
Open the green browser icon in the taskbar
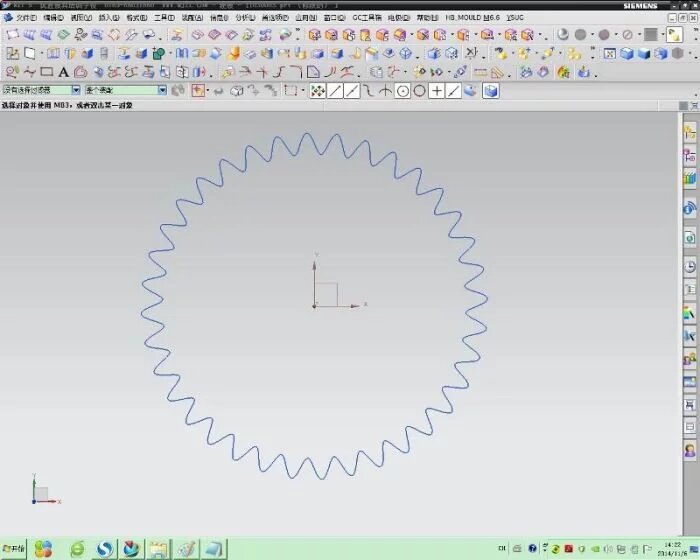pyautogui.click(x=77, y=549)
